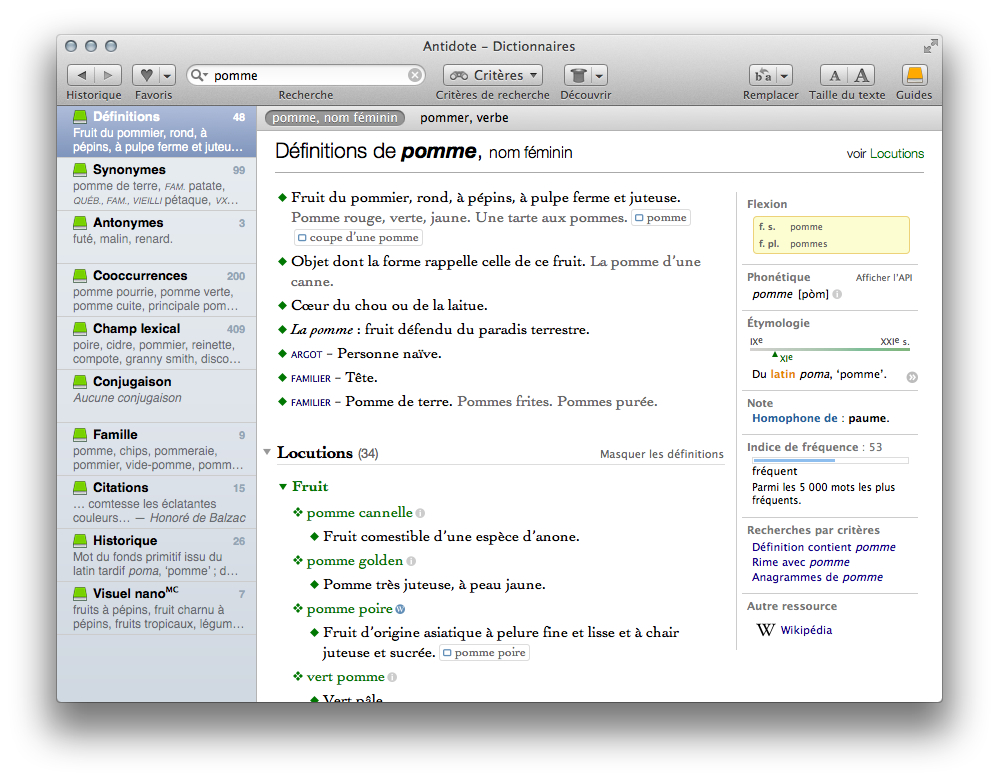Click the Wikipedia W icon
This screenshot has width=999, height=781.
765,630
